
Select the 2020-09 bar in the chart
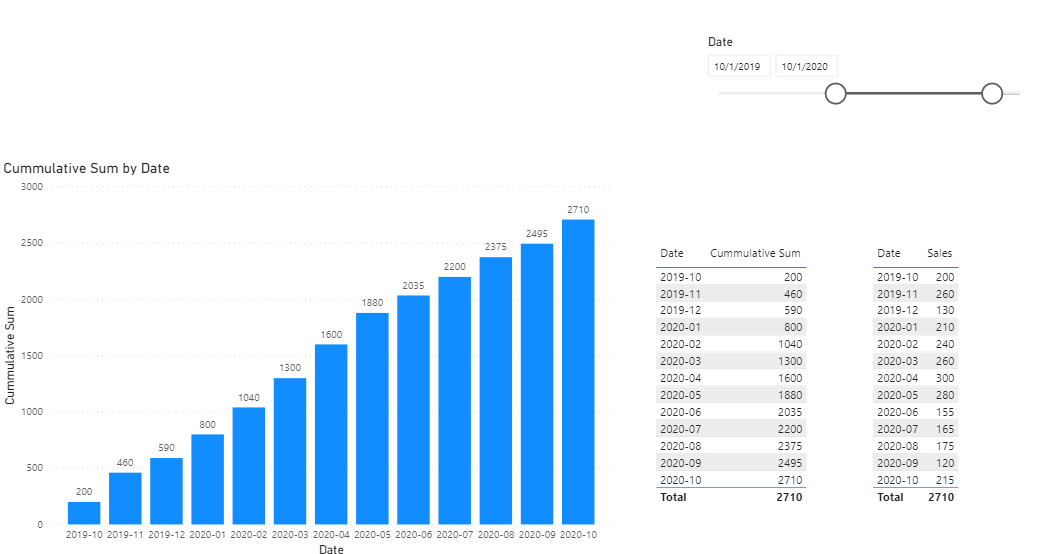point(537,384)
